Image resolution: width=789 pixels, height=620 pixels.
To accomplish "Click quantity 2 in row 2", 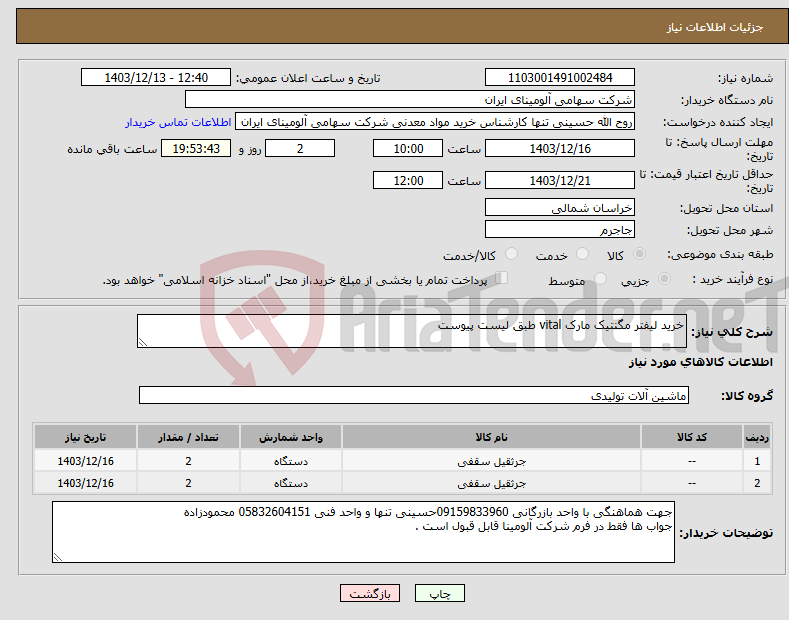I will [x=188, y=483].
